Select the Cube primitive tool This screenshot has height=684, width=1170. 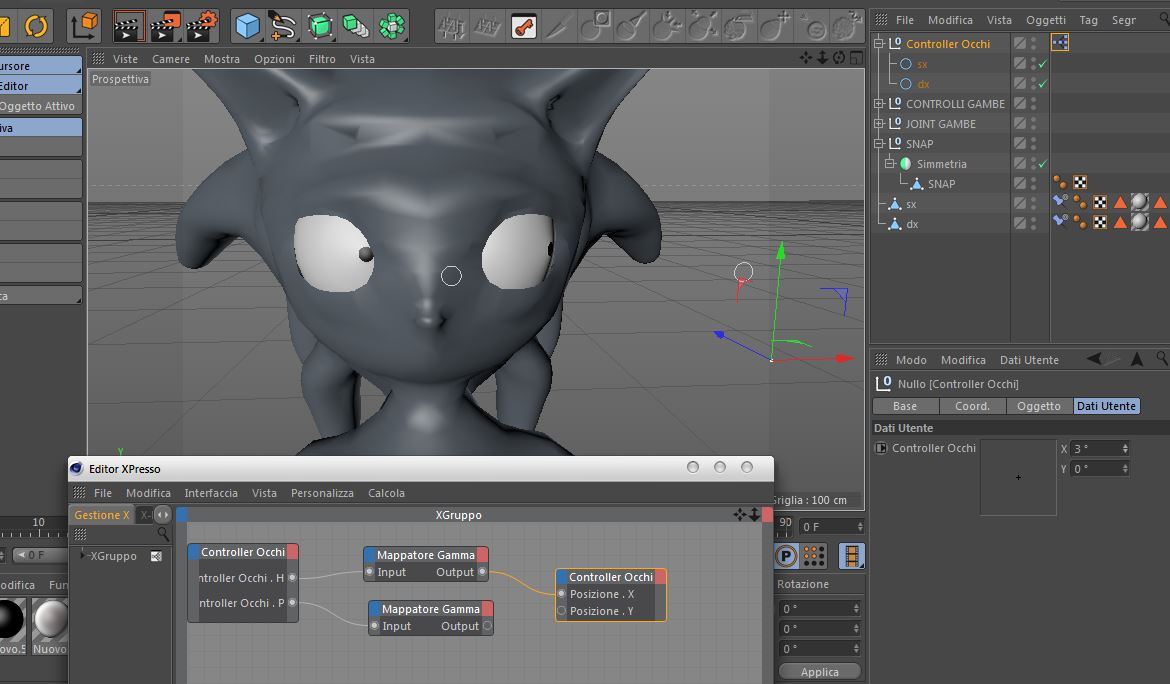247,25
